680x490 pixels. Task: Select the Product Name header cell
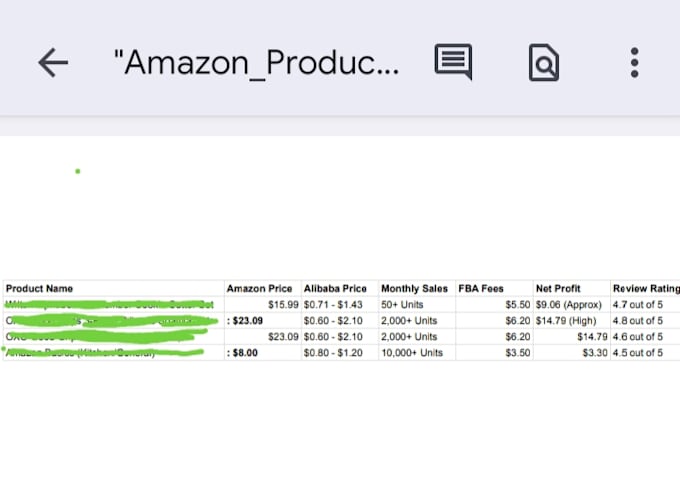pyautogui.click(x=114, y=288)
